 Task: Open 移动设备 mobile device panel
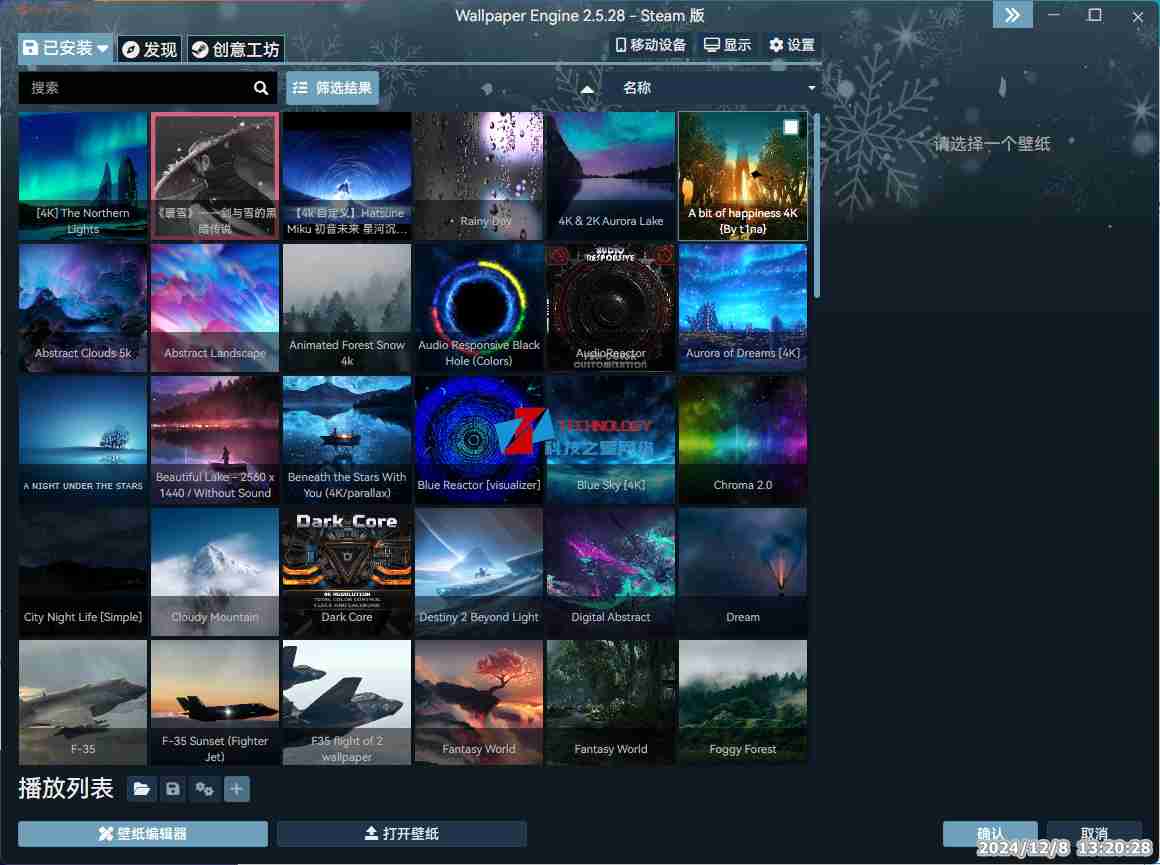pyautogui.click(x=651, y=45)
